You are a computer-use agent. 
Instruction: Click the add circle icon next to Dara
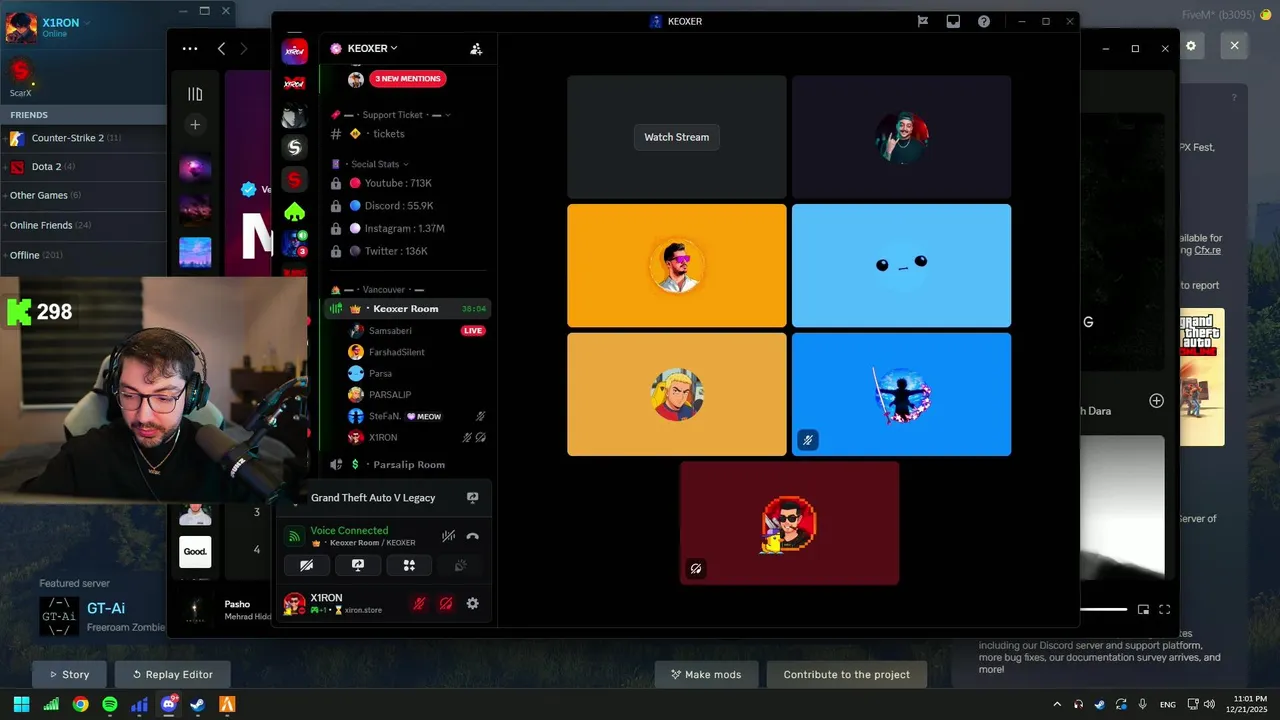point(1157,401)
